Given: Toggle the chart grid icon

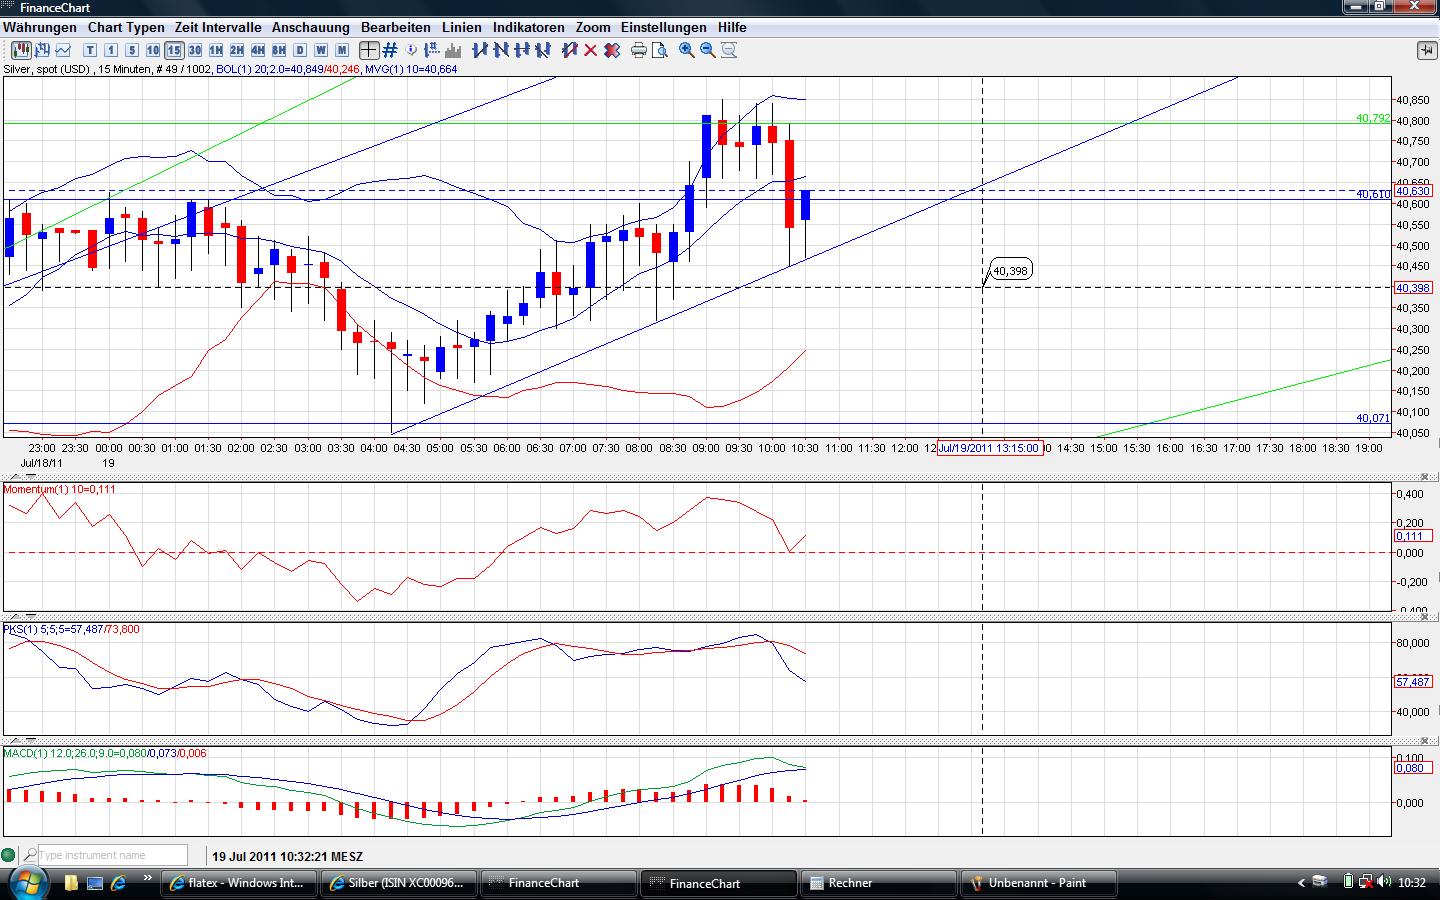Looking at the screenshot, I should coord(390,50).
